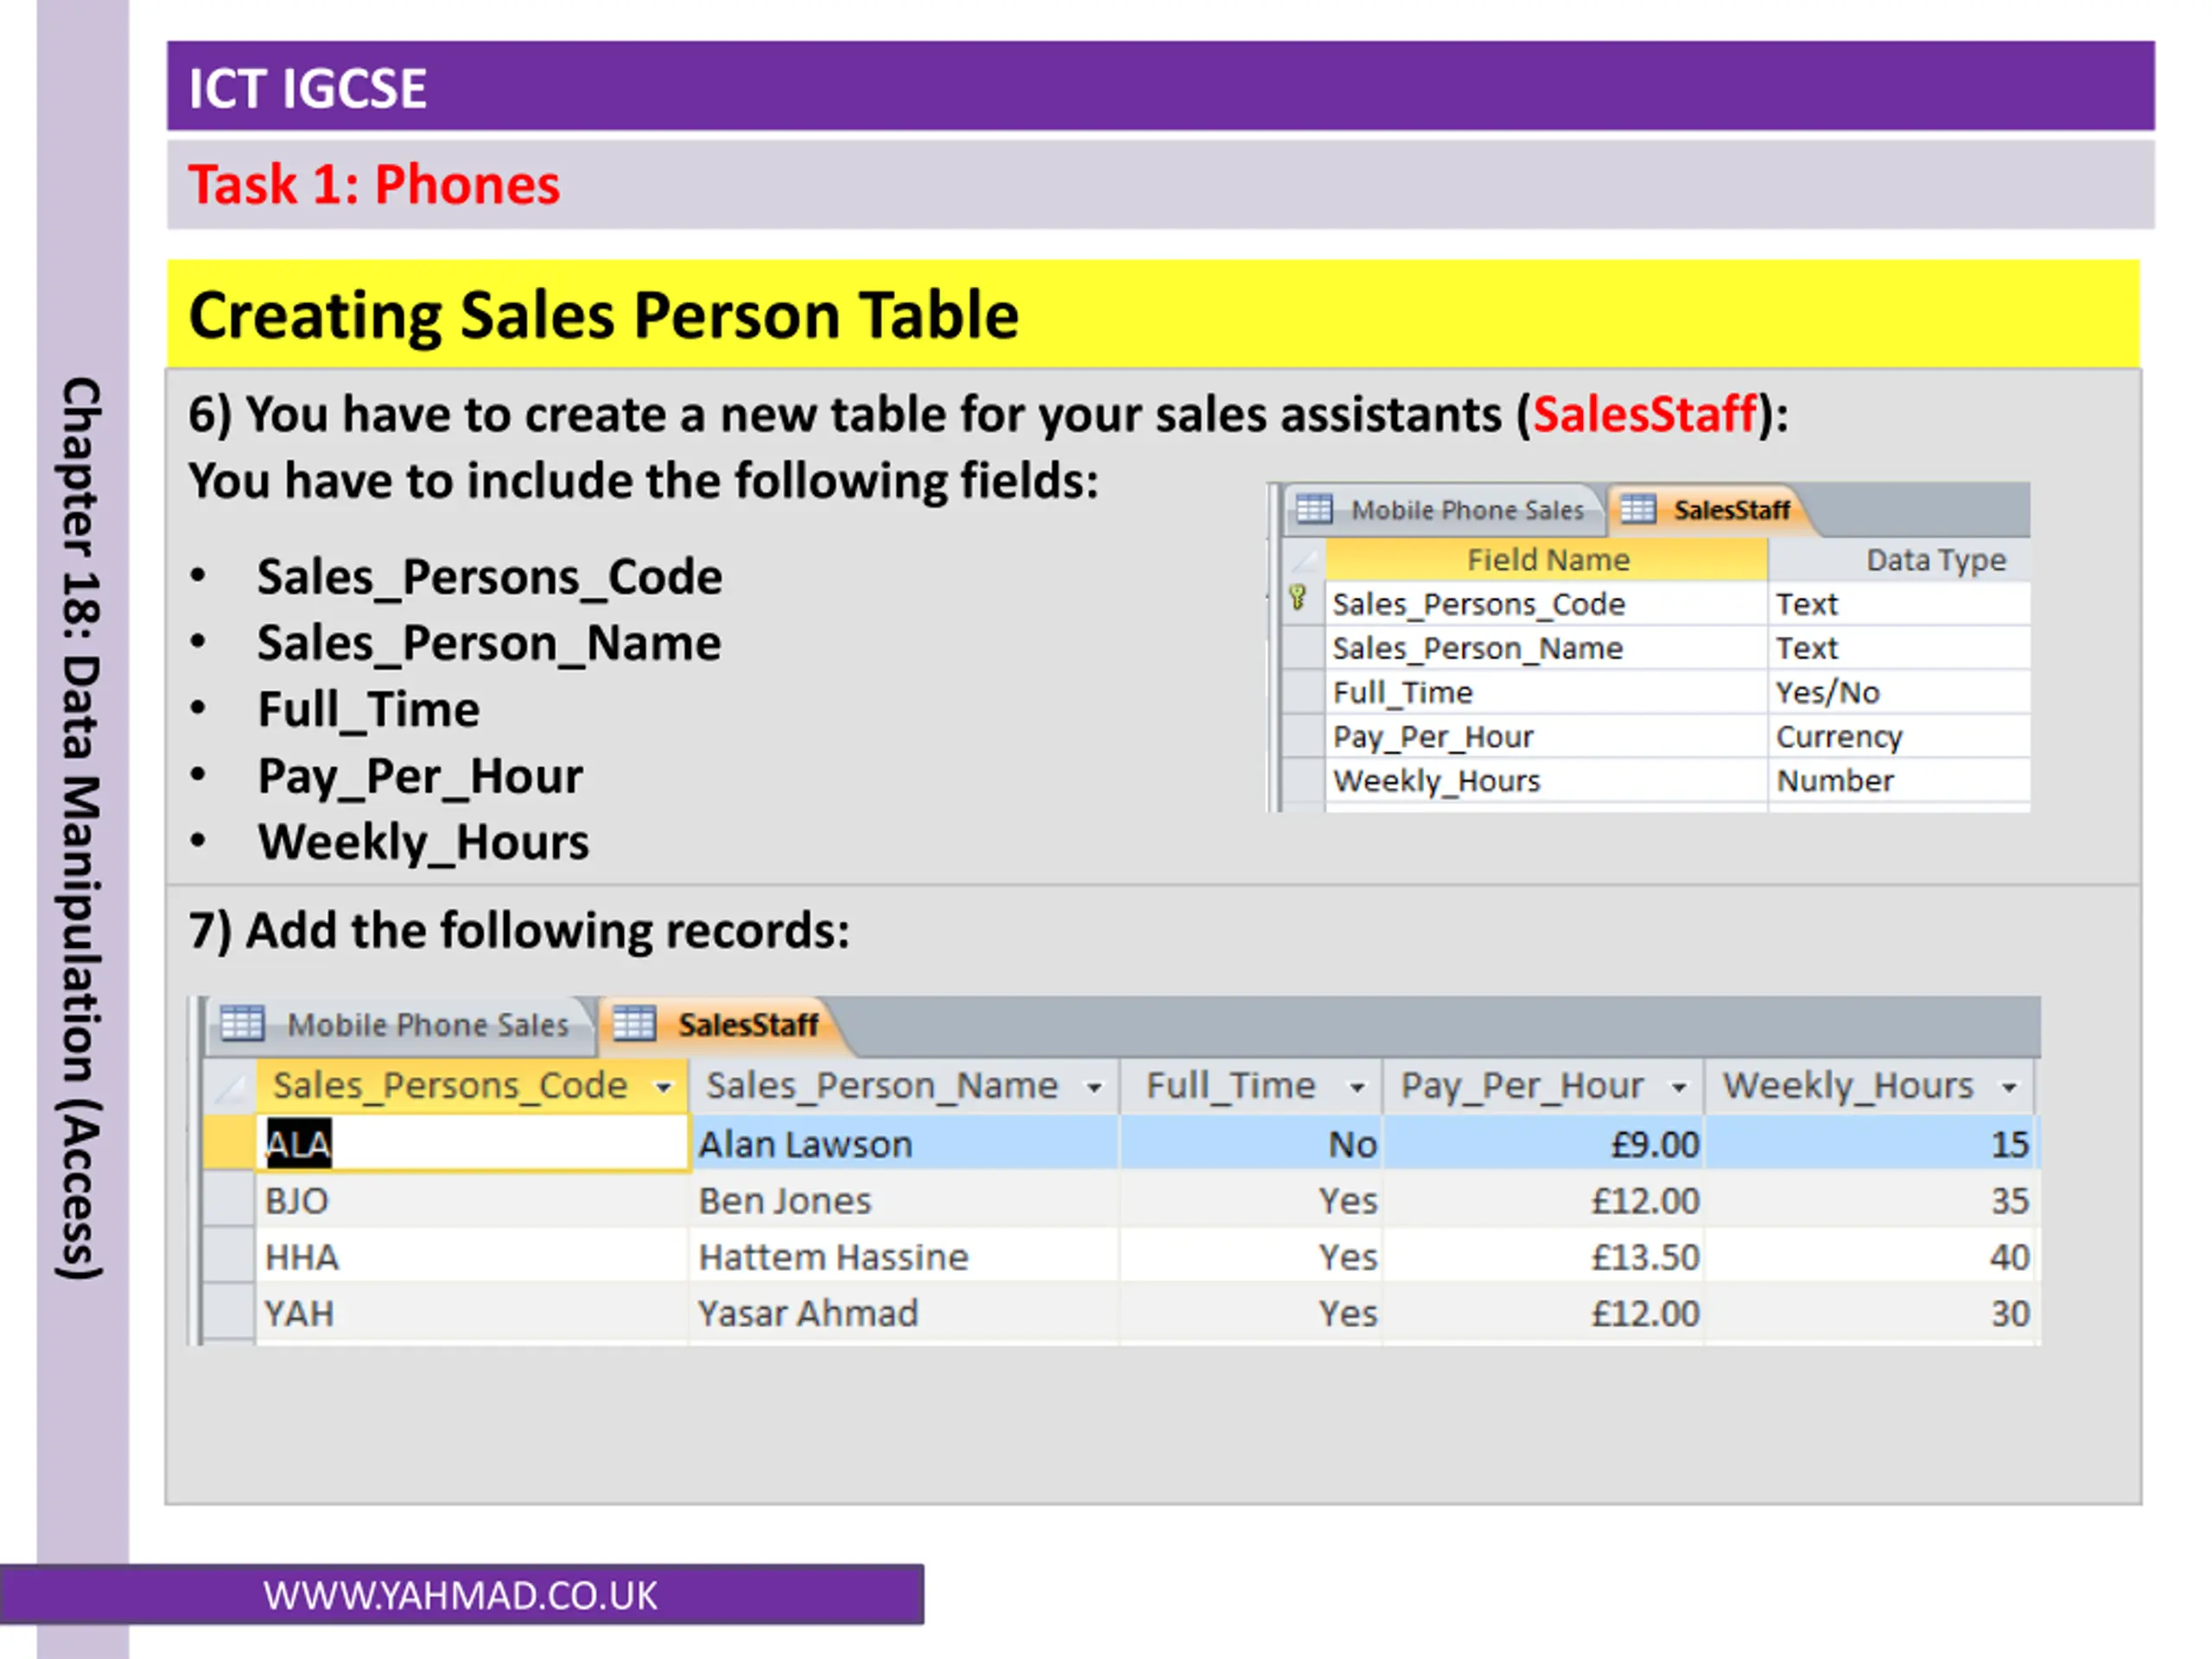Open the Full_Time column filter dropdown

(1357, 1087)
